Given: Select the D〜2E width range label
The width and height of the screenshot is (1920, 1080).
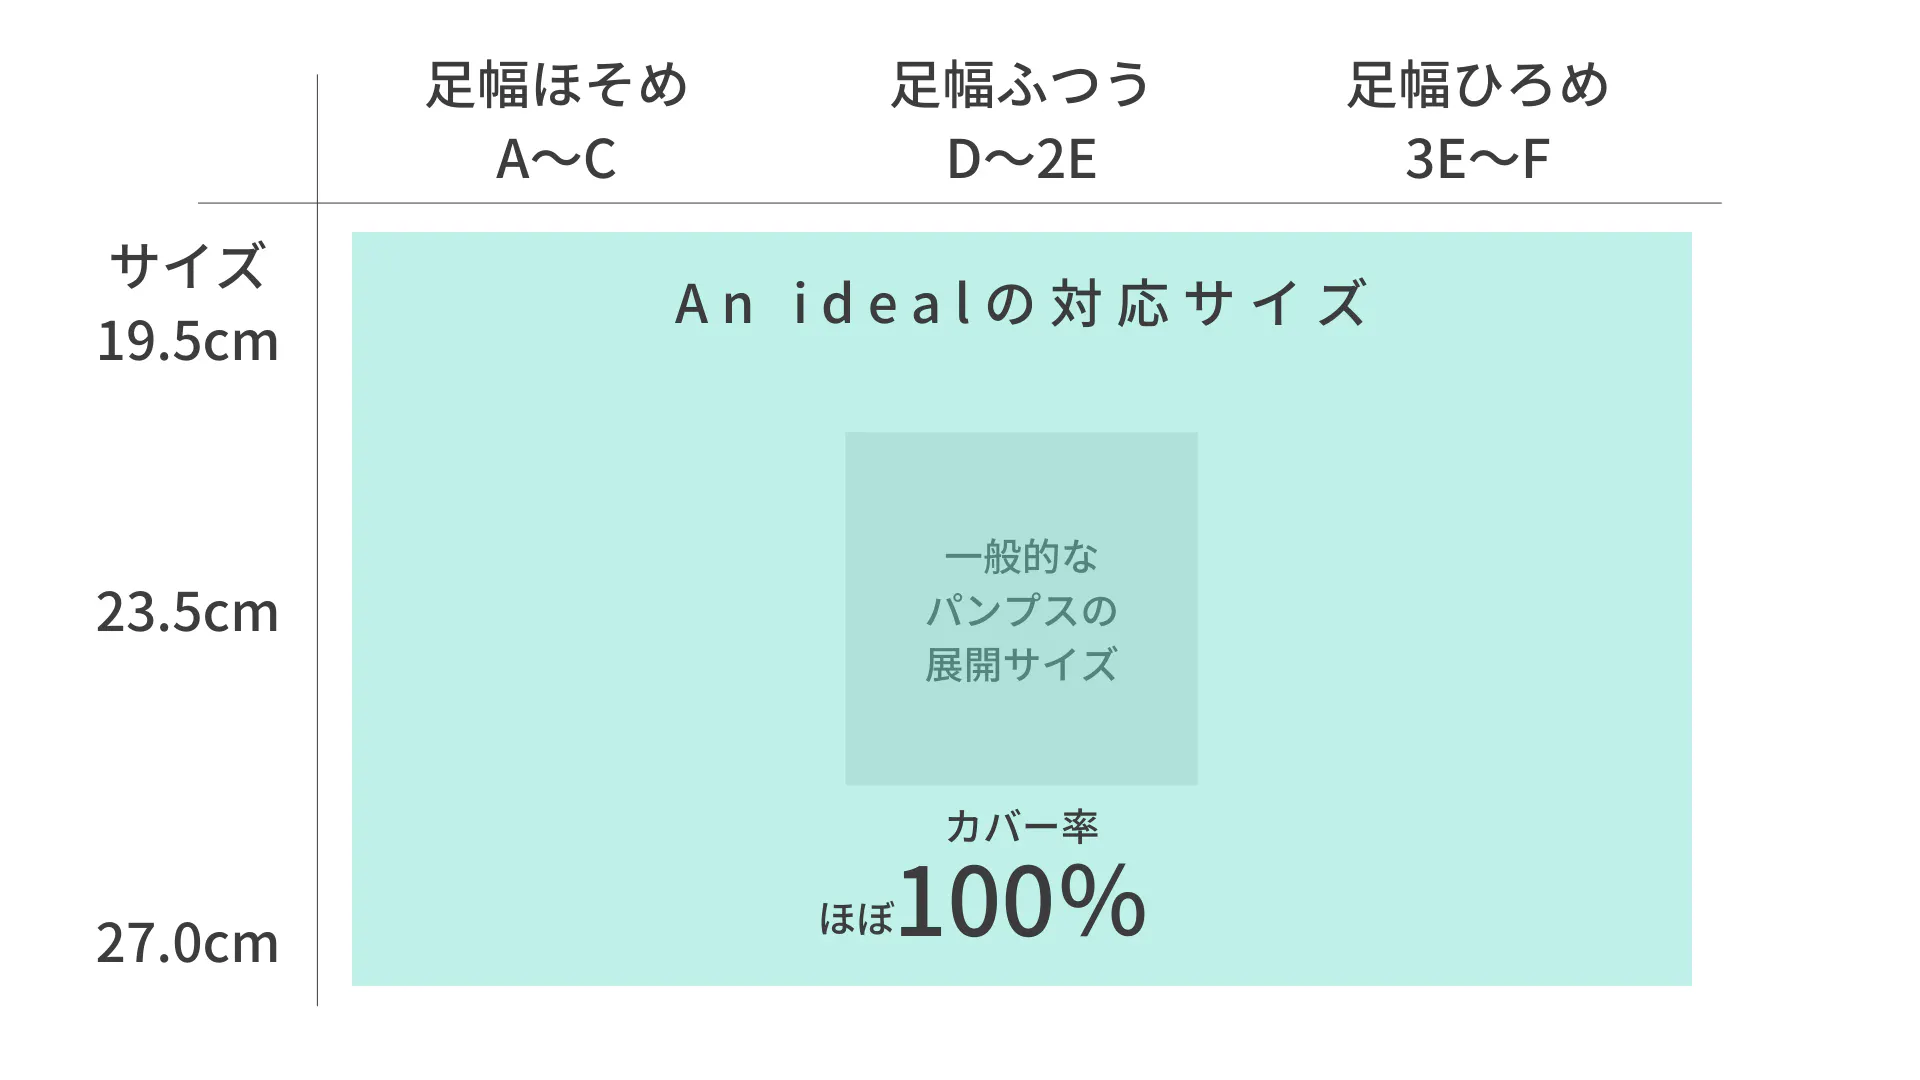Looking at the screenshot, I should [x=1021, y=159].
